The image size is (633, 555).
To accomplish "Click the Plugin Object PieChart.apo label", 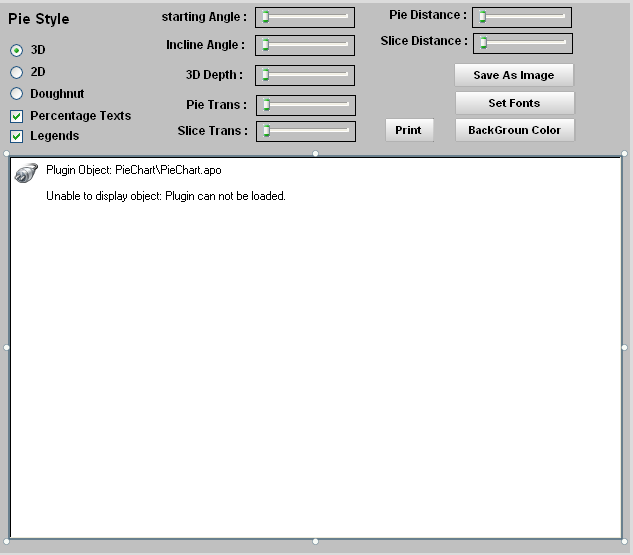I will tap(134, 170).
